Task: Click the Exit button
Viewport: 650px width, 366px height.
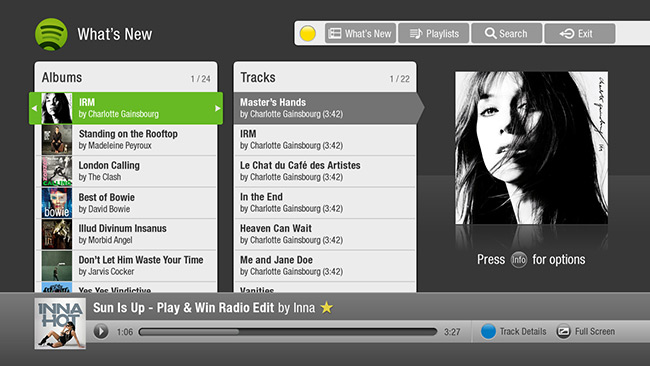Action: tap(580, 34)
